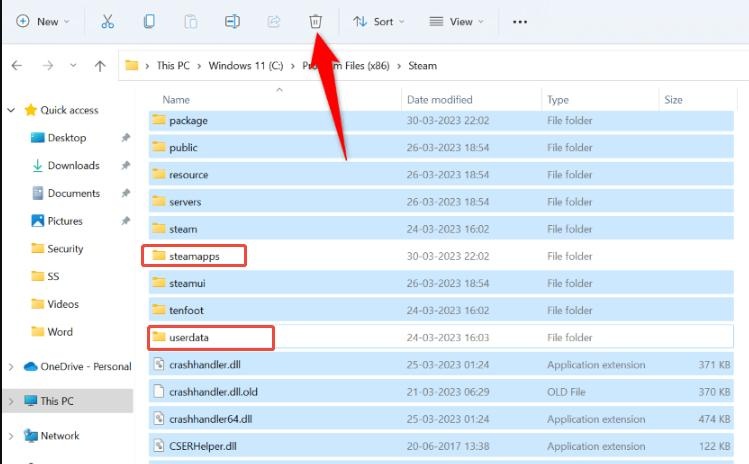Click the crashhandler.dll.old file icon
The height and width of the screenshot is (464, 749).
(x=159, y=391)
